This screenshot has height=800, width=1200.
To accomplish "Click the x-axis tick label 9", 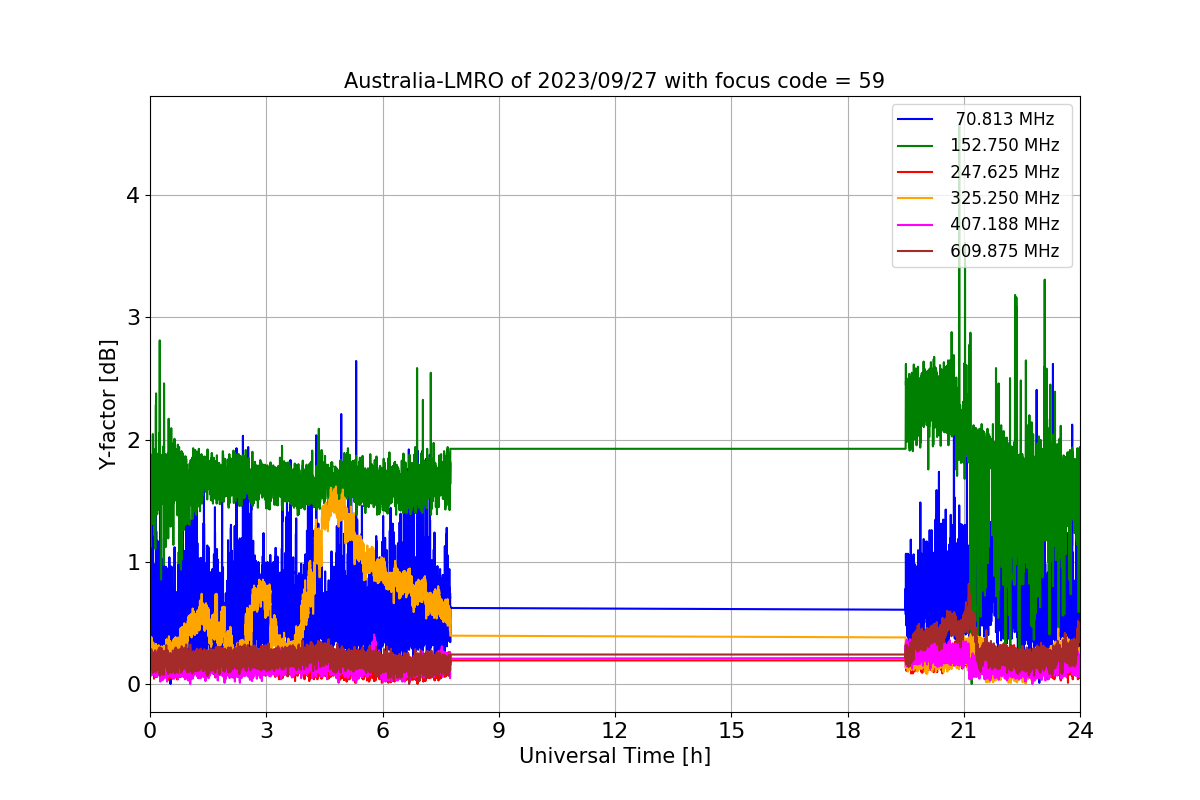I will pyautogui.click(x=498, y=730).
